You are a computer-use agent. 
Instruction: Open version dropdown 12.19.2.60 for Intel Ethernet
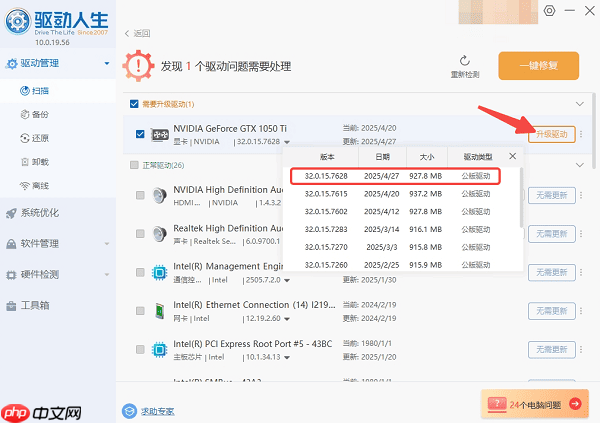[x=287, y=319]
